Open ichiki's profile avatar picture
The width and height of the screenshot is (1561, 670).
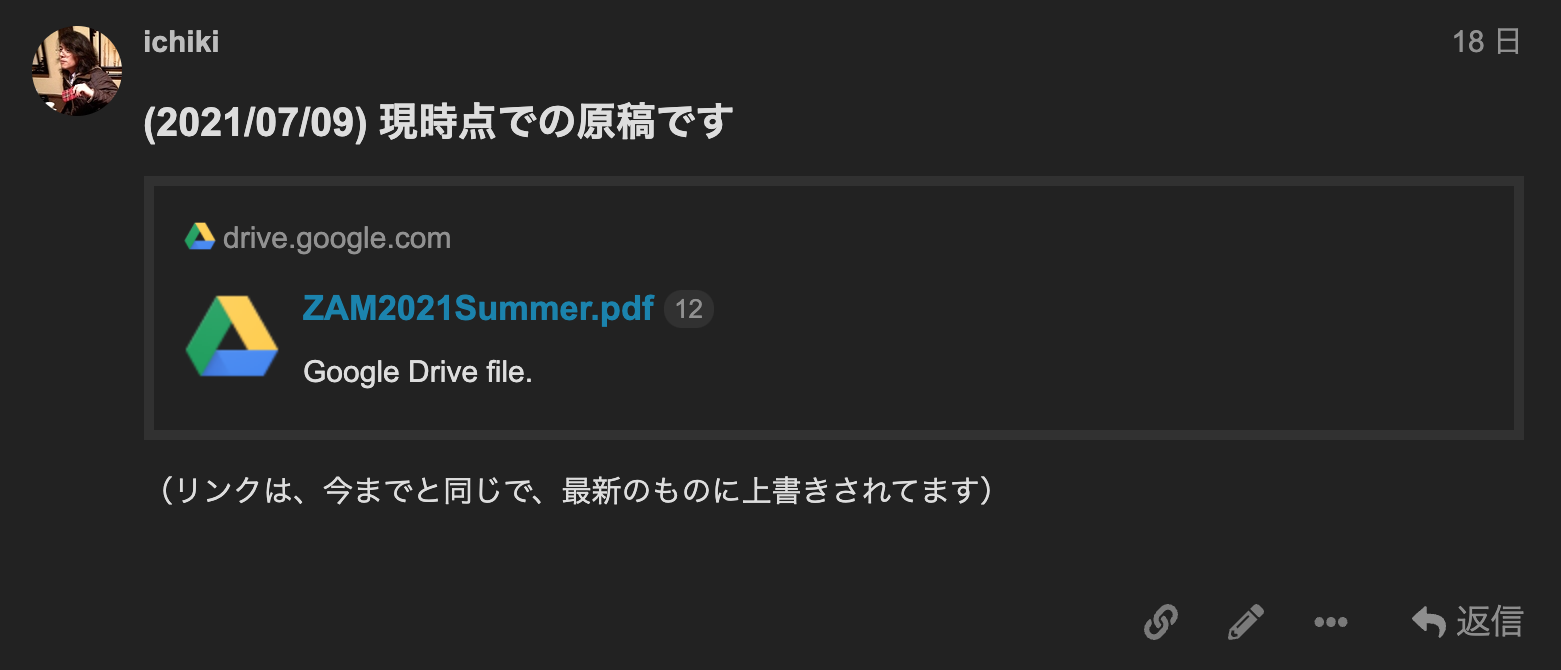(77, 70)
